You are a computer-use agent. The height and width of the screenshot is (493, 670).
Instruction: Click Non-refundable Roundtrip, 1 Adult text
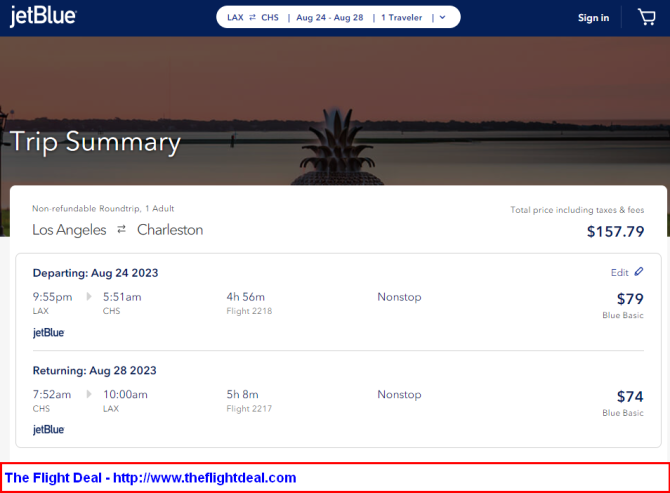tap(103, 208)
